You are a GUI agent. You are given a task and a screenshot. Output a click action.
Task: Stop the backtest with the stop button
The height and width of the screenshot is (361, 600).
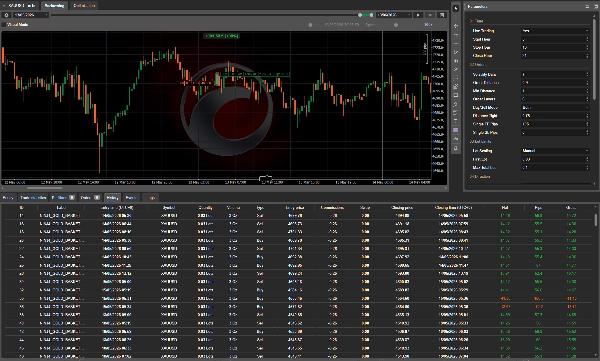pyautogui.click(x=430, y=15)
